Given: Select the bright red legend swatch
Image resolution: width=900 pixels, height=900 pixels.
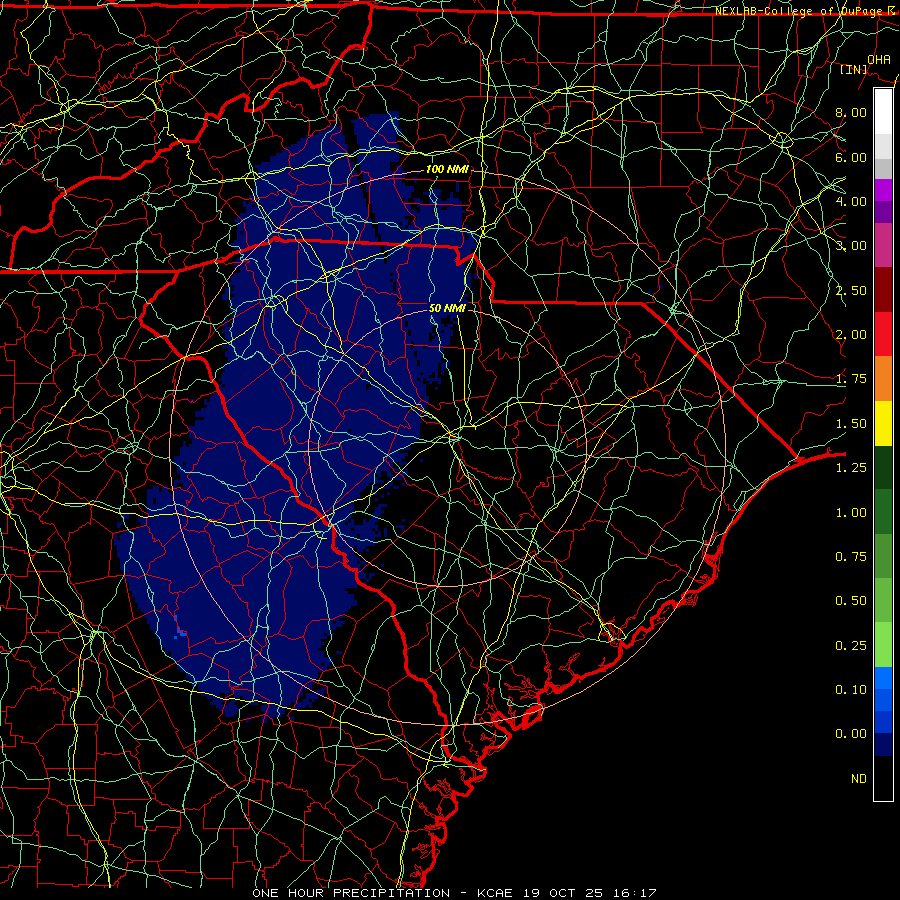Looking at the screenshot, I should tap(883, 334).
